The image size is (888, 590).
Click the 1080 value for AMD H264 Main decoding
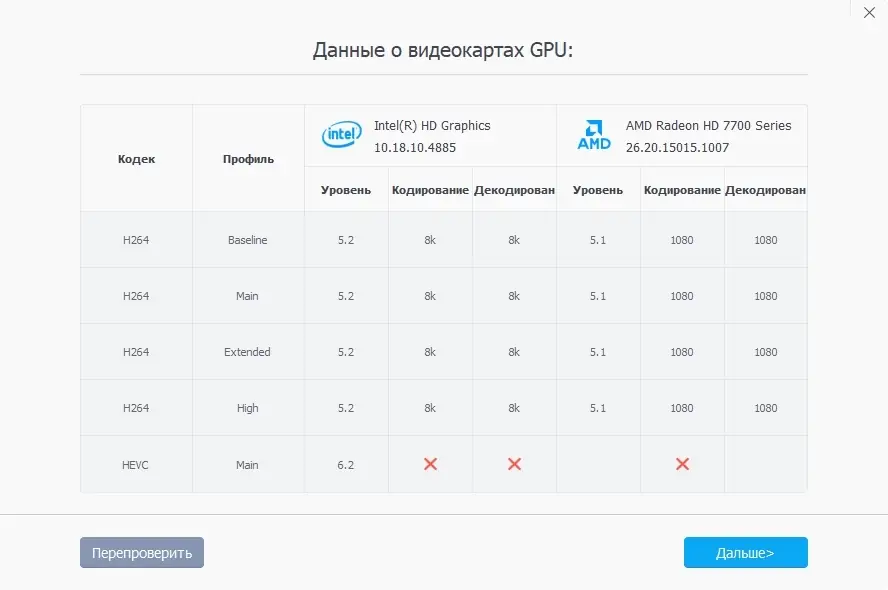[766, 295]
